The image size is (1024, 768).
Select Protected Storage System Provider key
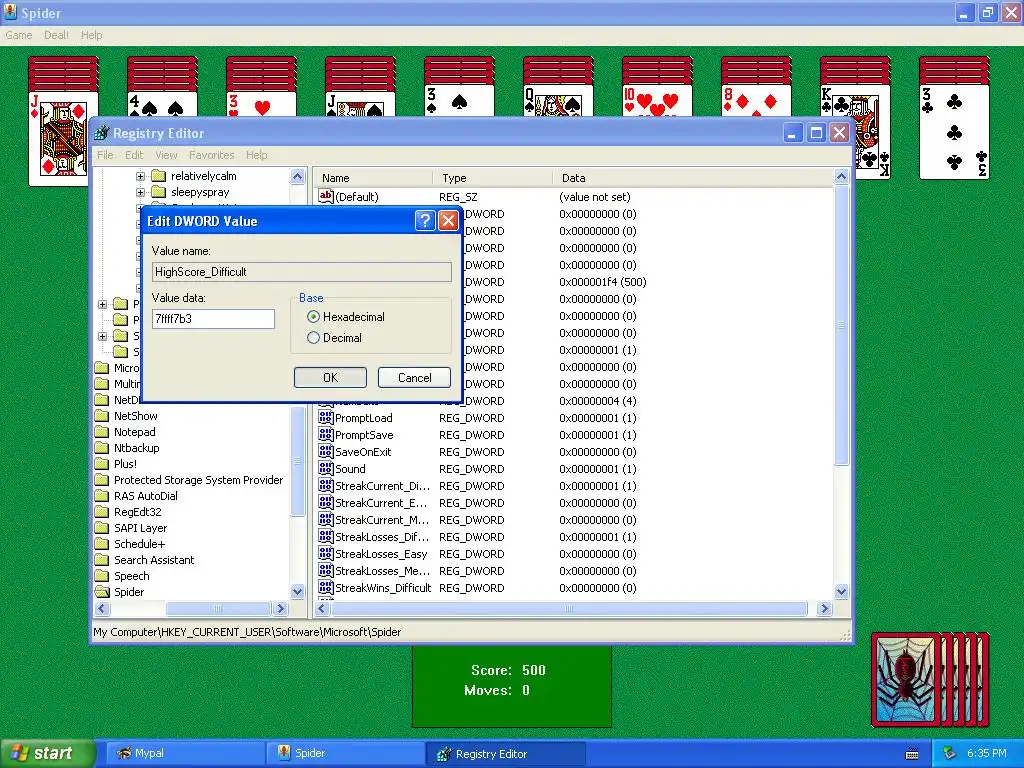pyautogui.click(x=198, y=480)
